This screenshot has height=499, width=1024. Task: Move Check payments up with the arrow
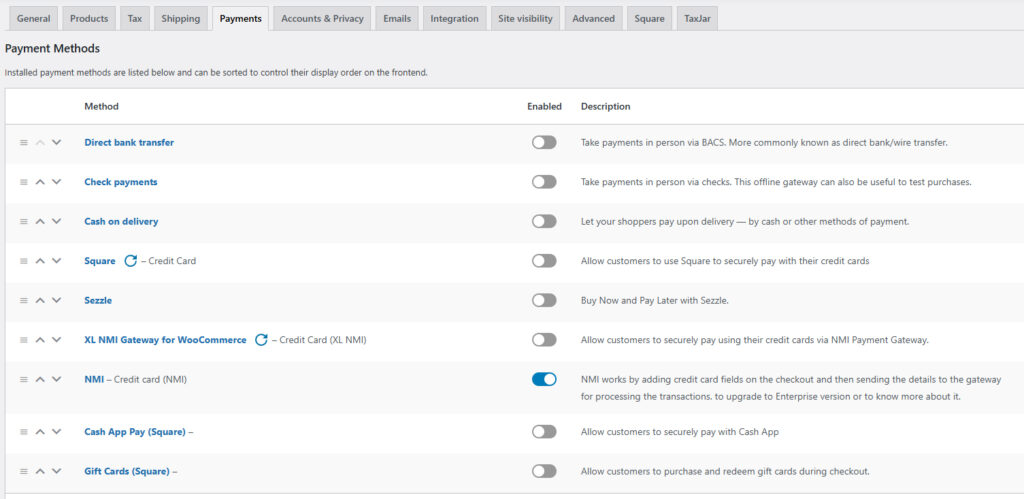coord(40,182)
